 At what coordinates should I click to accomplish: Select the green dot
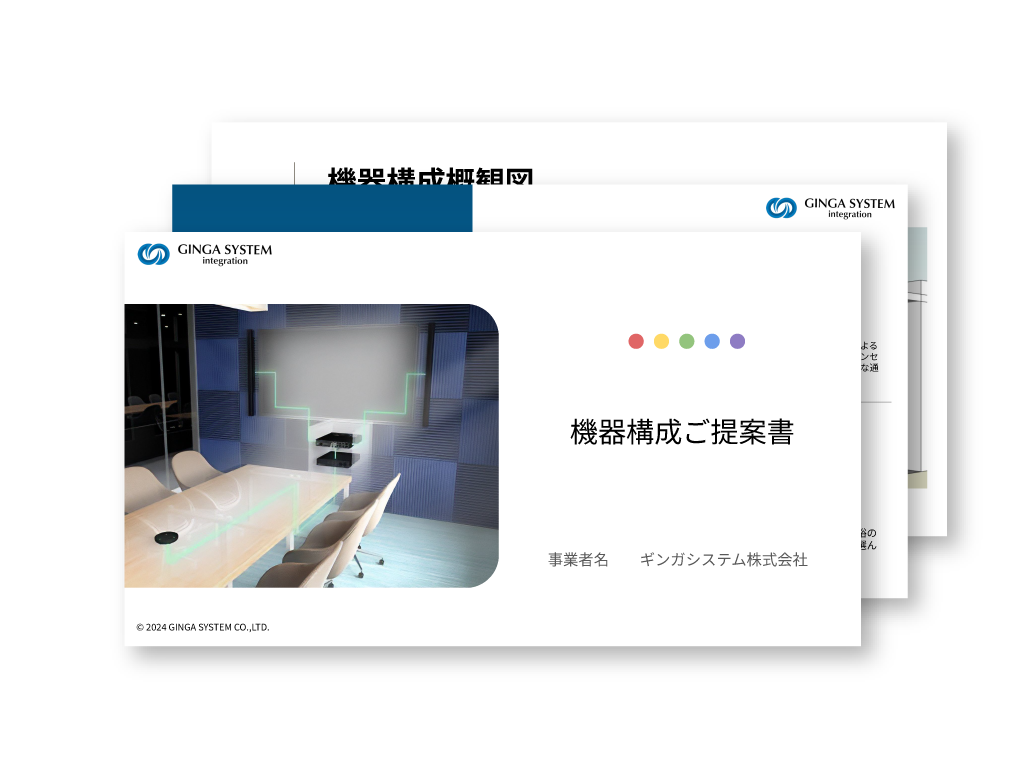click(x=687, y=341)
